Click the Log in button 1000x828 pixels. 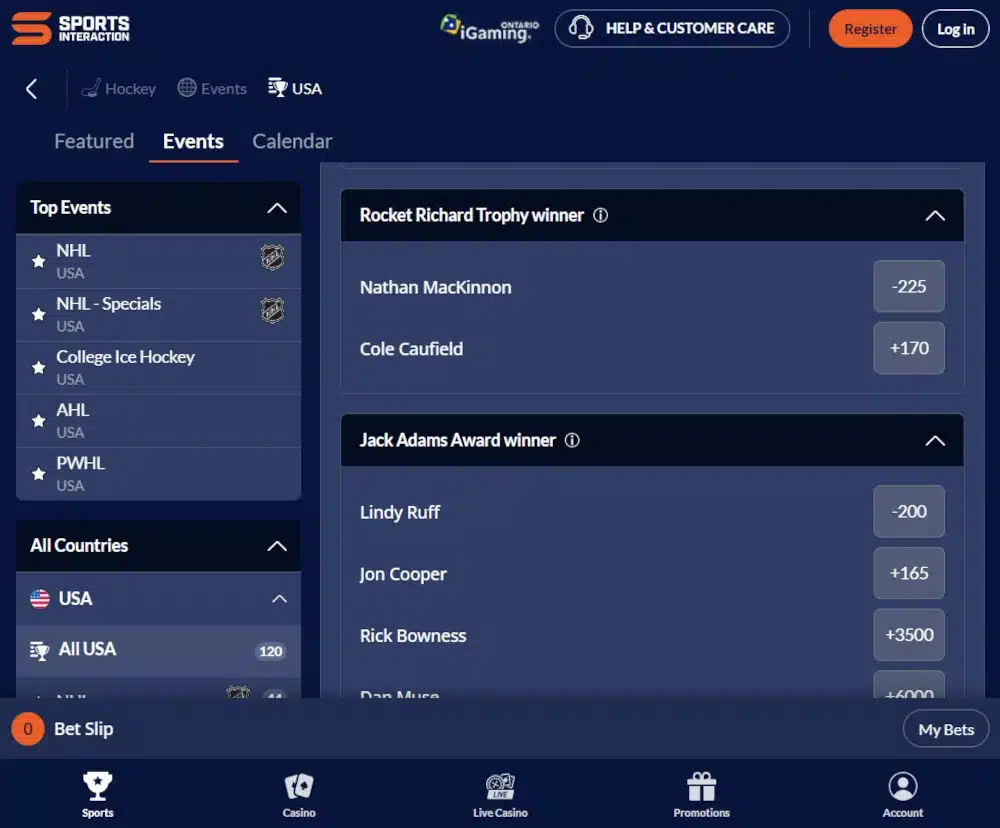pyautogui.click(x=955, y=29)
